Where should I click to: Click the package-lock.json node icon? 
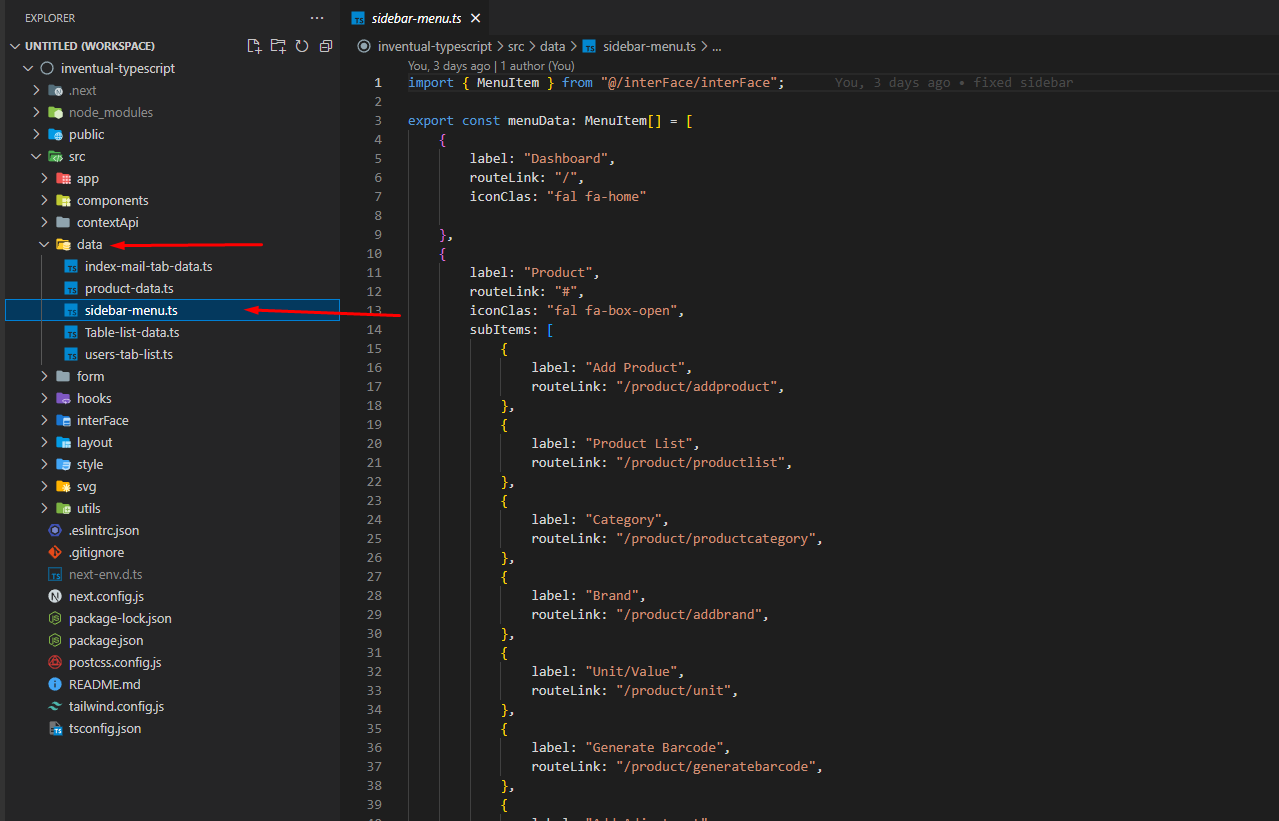[55, 618]
